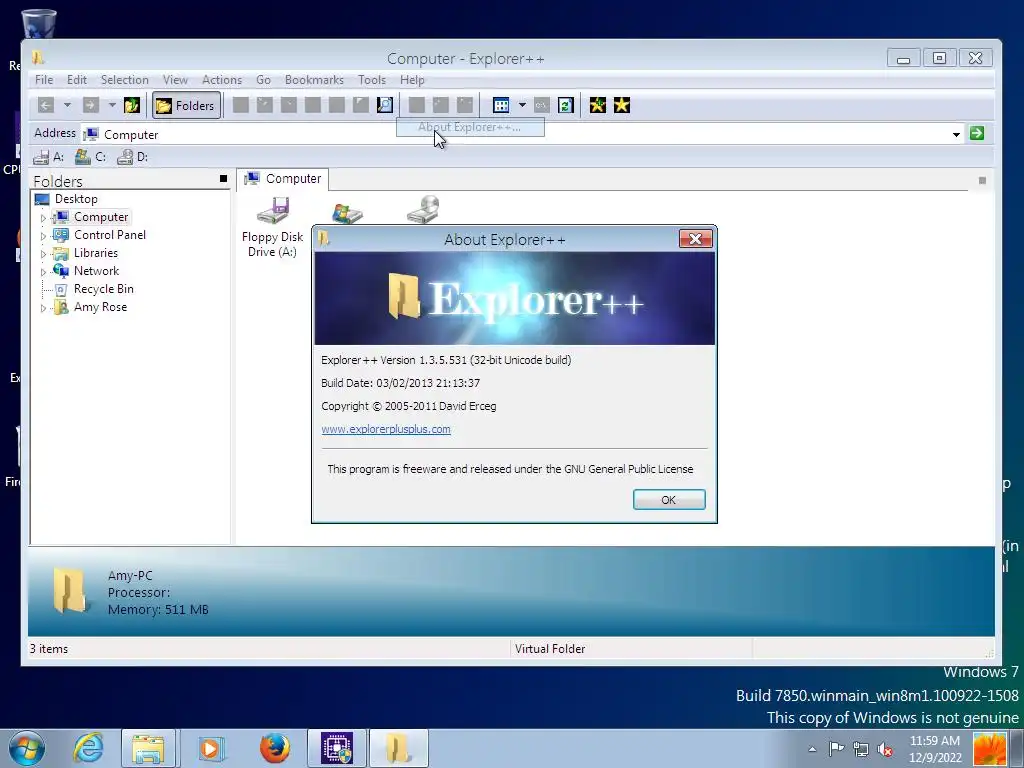1024x768 pixels.
Task: Select drive C: in drives bar
Action: click(x=90, y=157)
